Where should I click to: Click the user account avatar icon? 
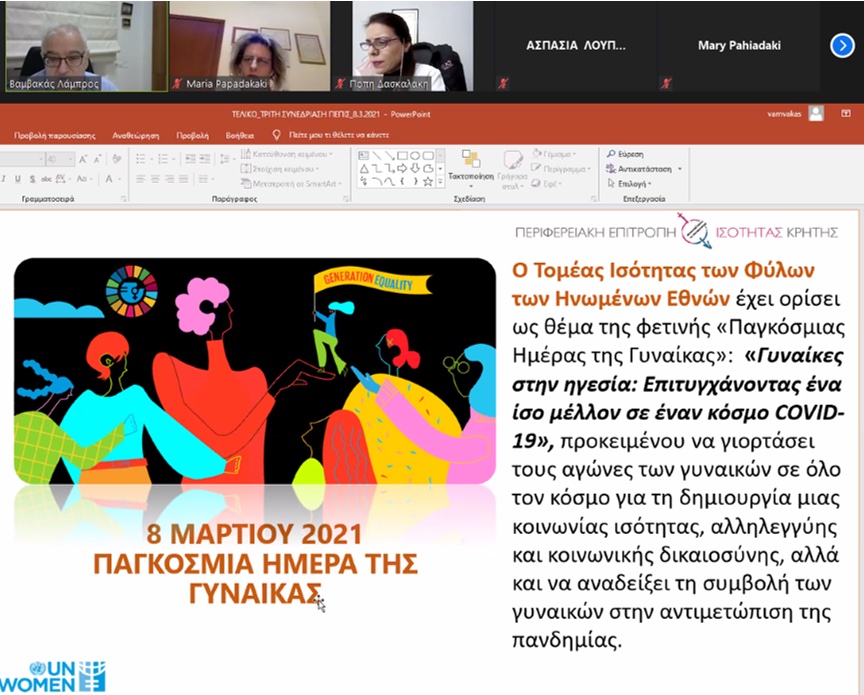coord(816,114)
